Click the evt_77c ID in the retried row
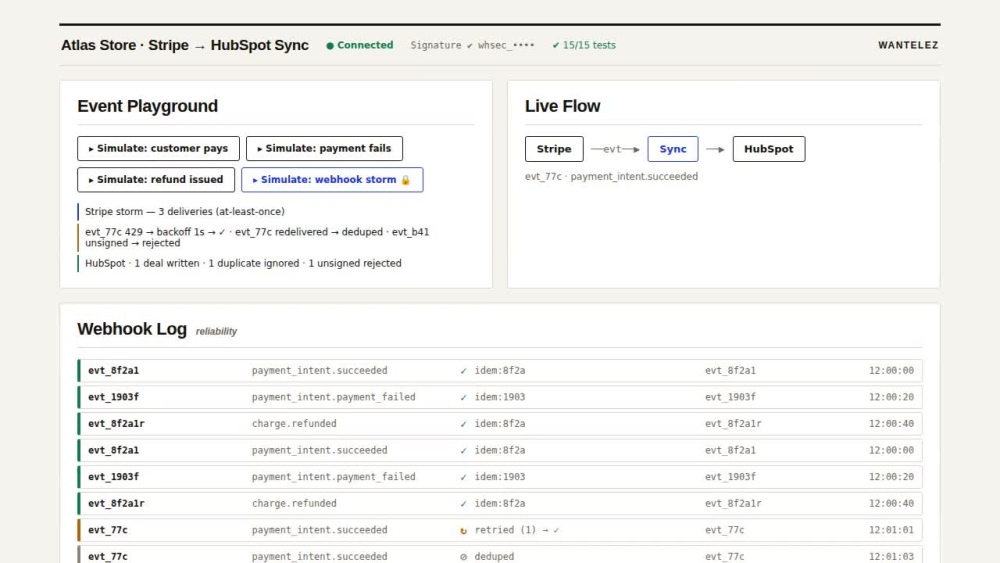Viewport: 1000px width, 563px height. (108, 530)
